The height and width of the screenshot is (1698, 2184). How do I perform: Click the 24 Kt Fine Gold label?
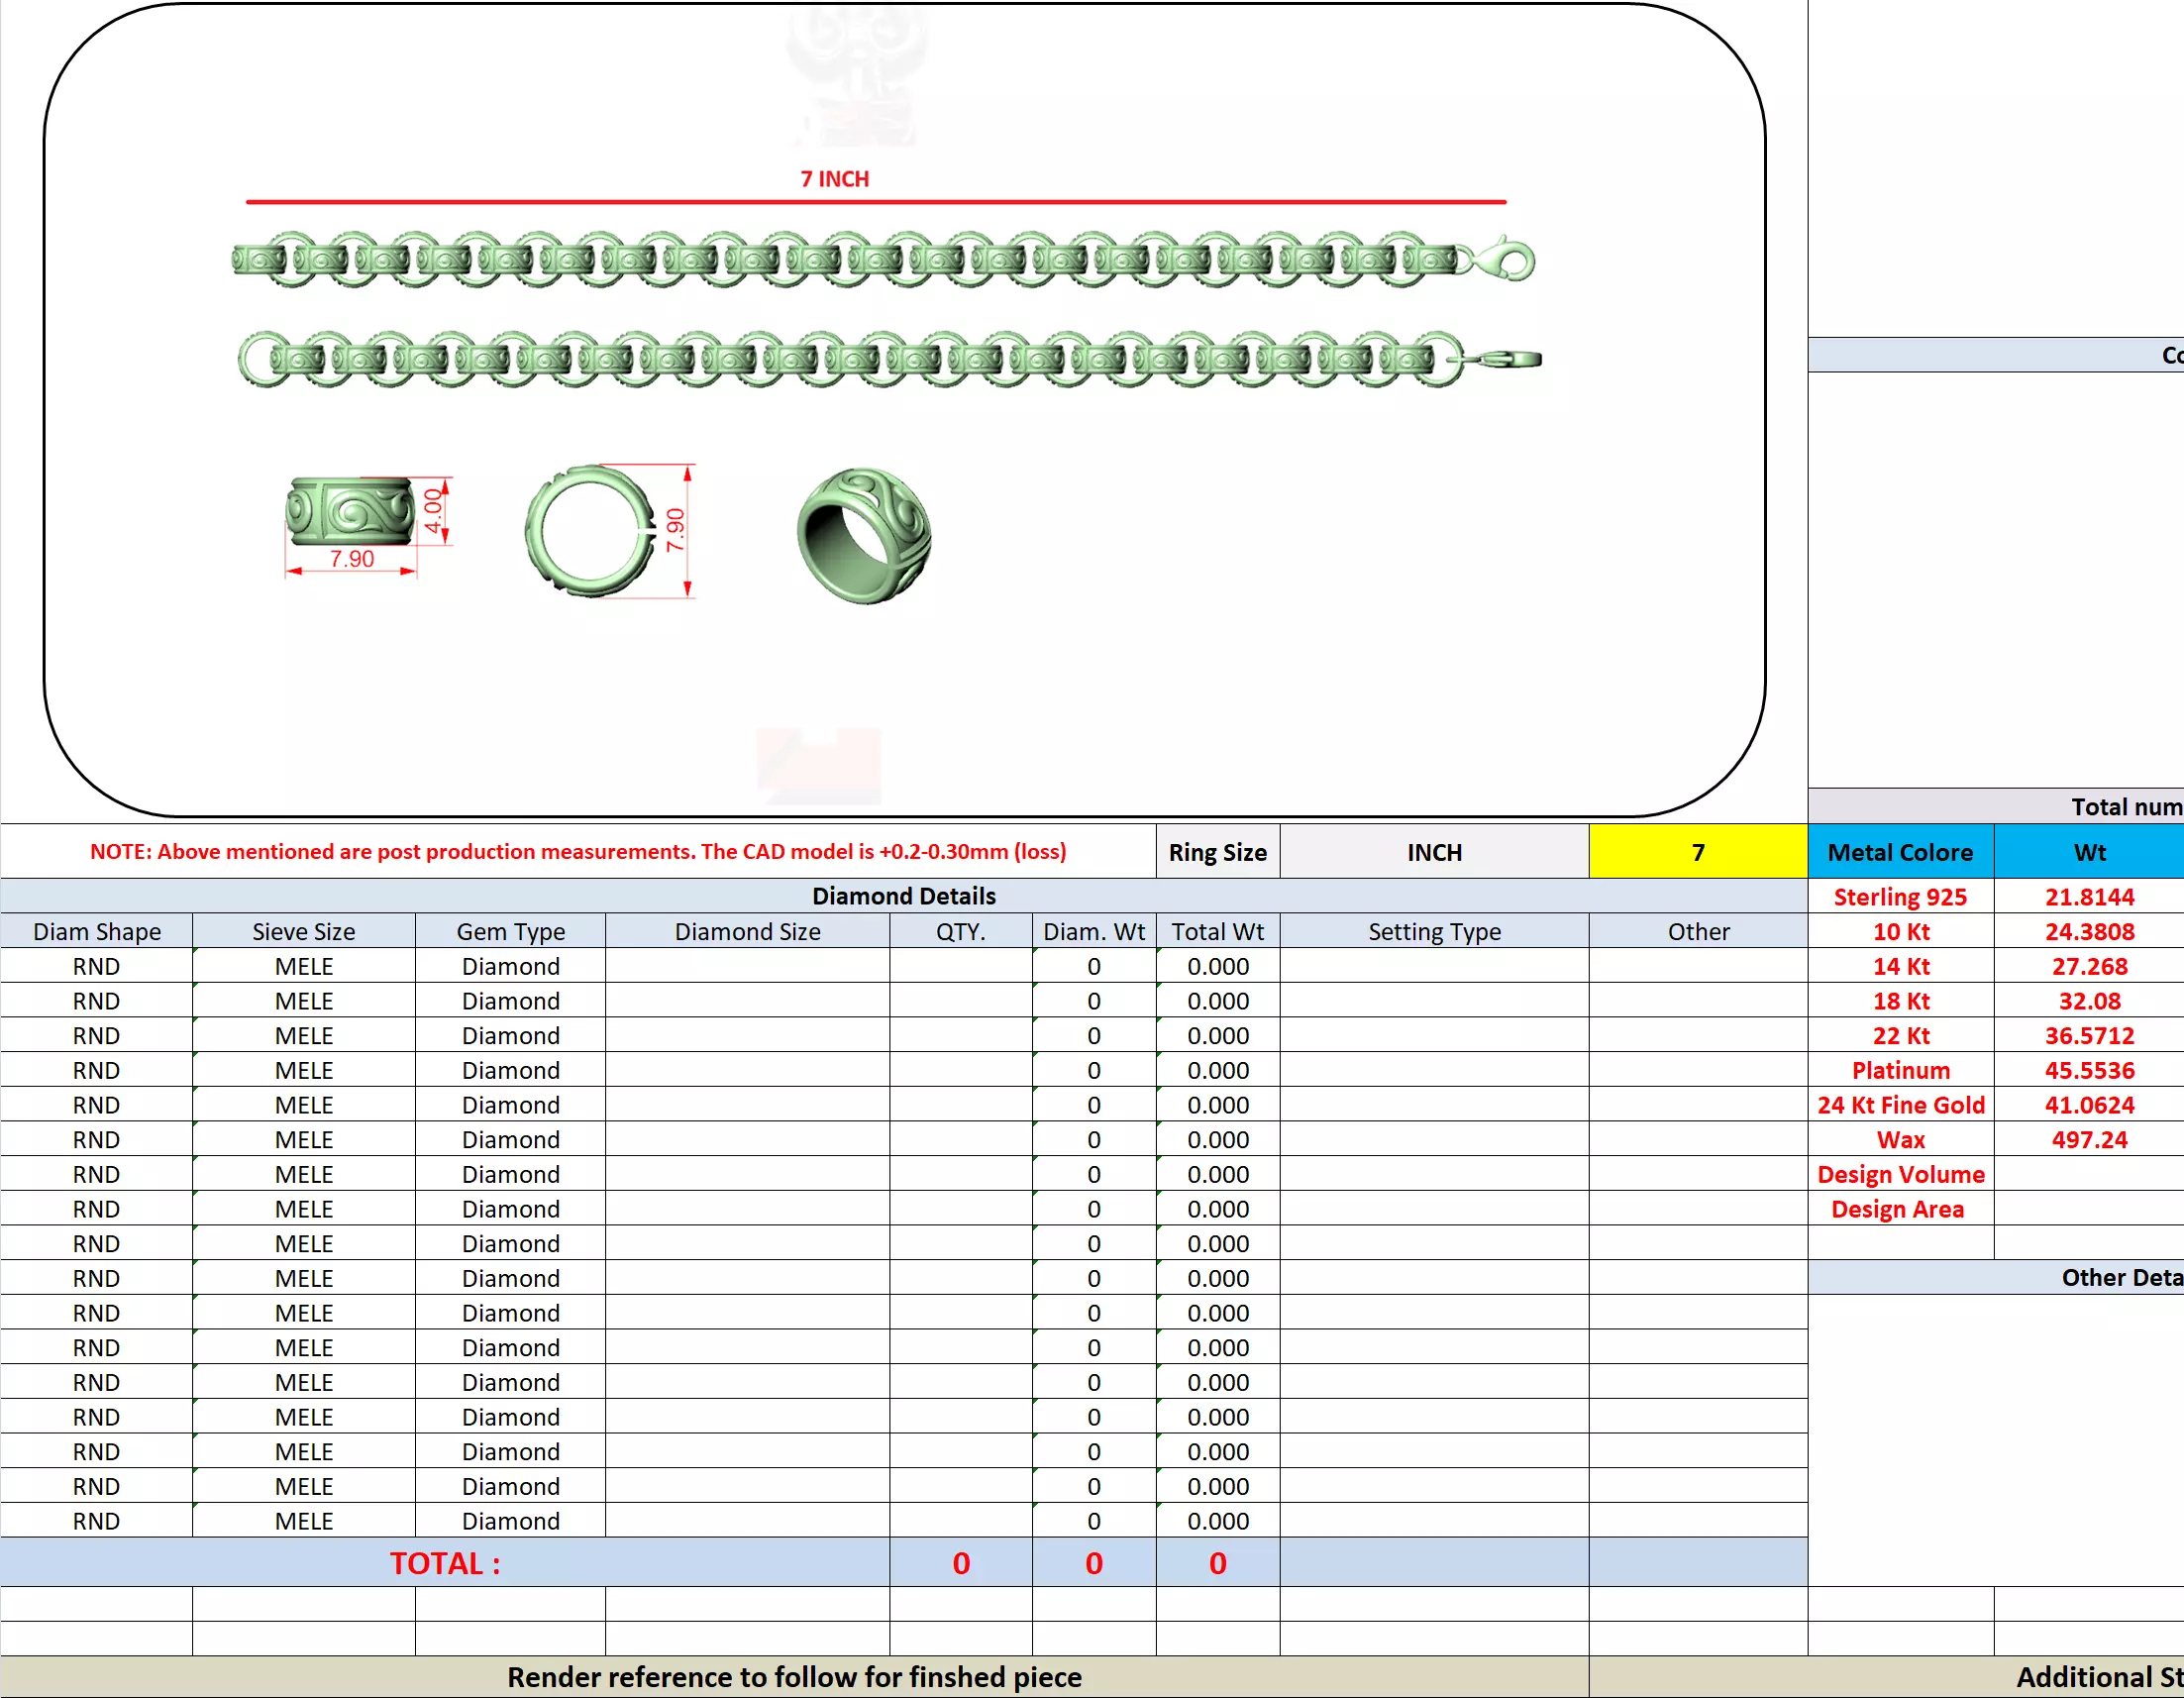(1899, 1105)
